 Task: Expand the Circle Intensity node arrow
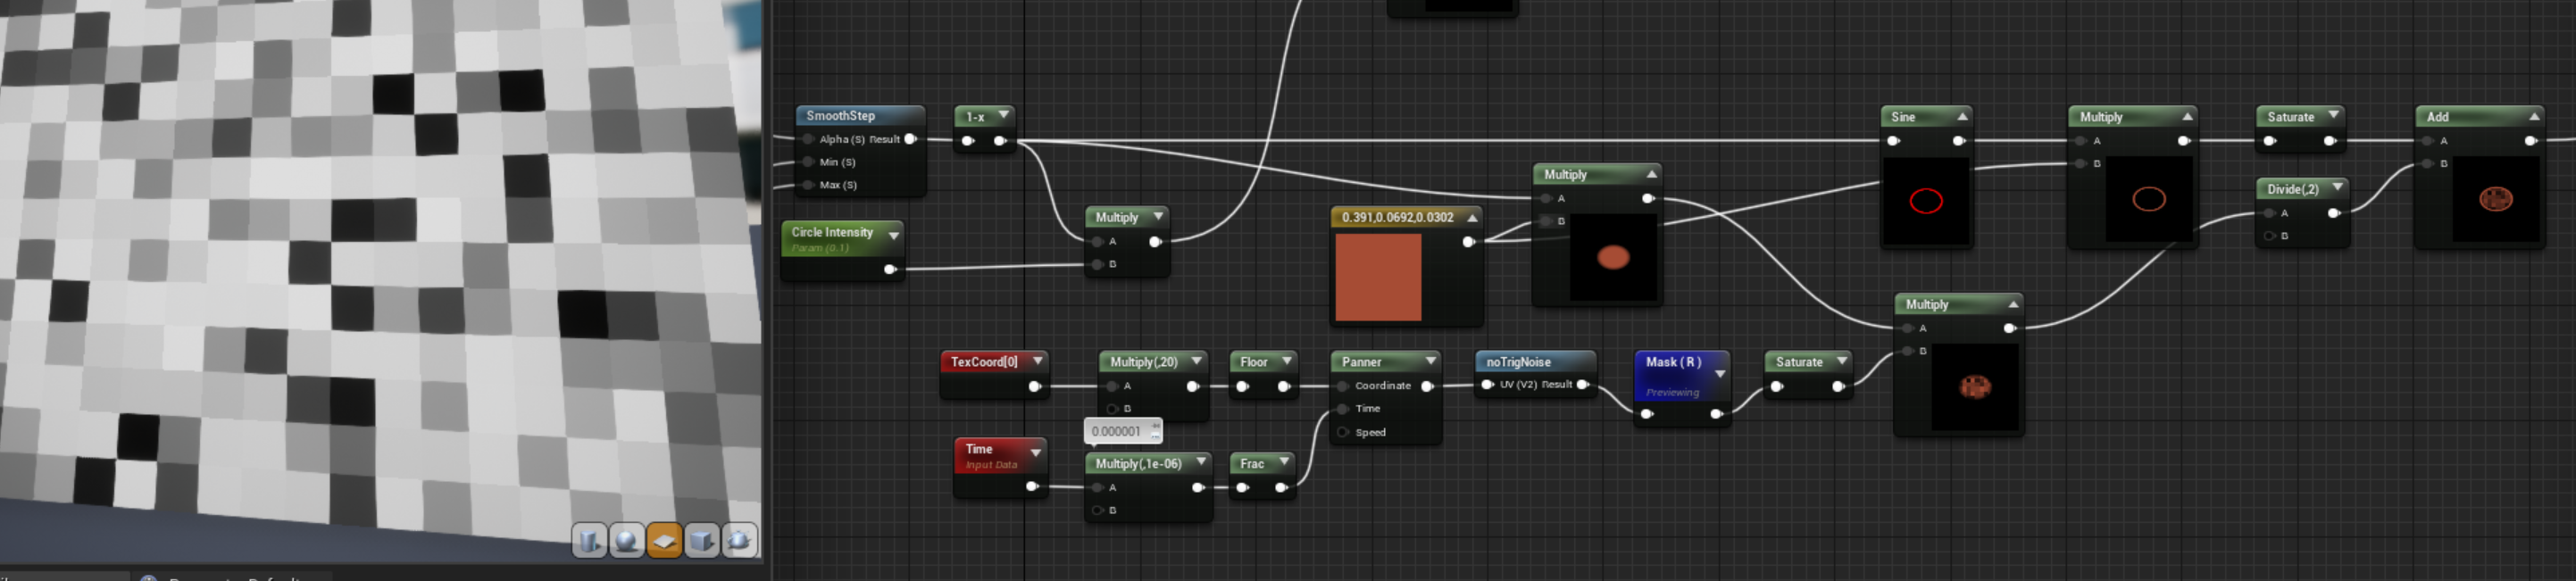click(893, 236)
